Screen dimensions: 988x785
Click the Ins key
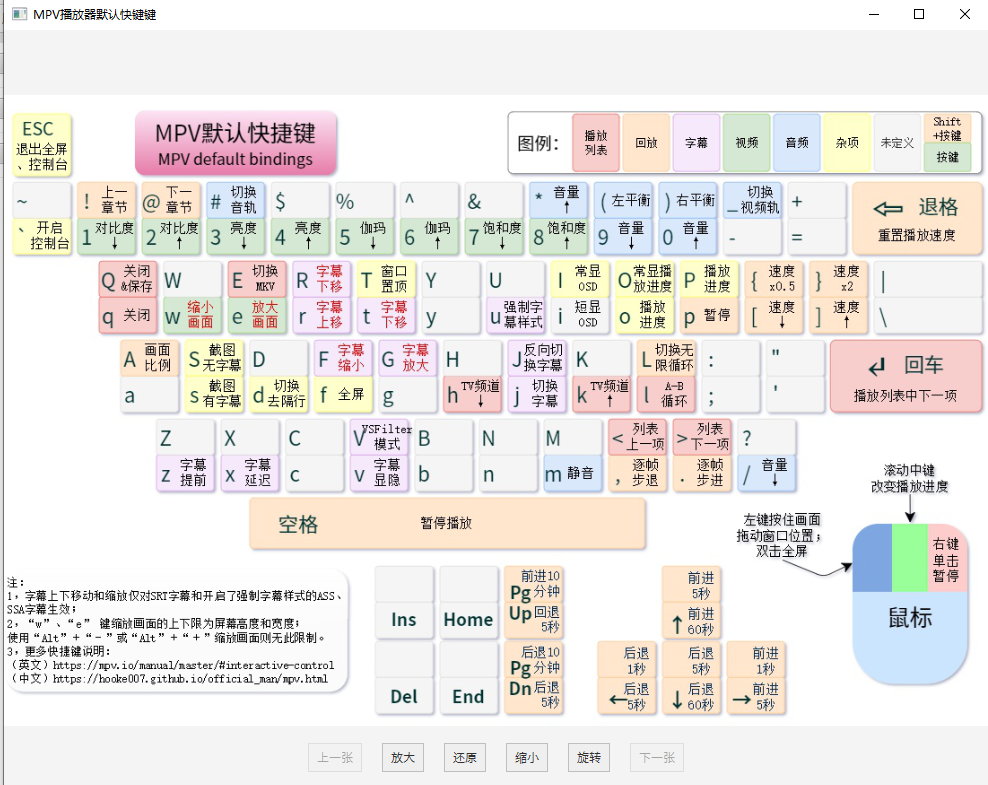[404, 620]
